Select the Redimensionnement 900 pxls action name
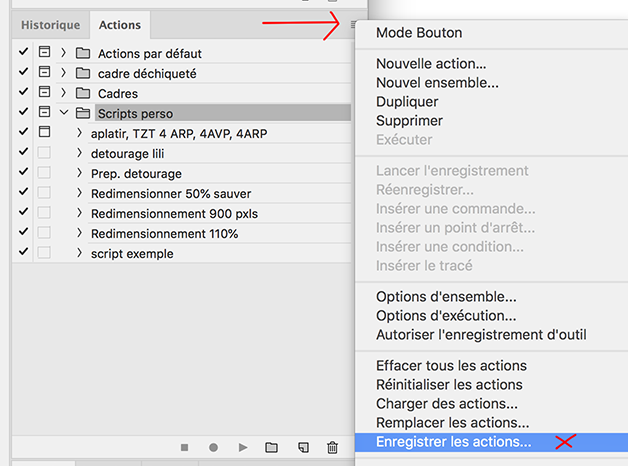Screen dimensions: 628x466 point(174,214)
